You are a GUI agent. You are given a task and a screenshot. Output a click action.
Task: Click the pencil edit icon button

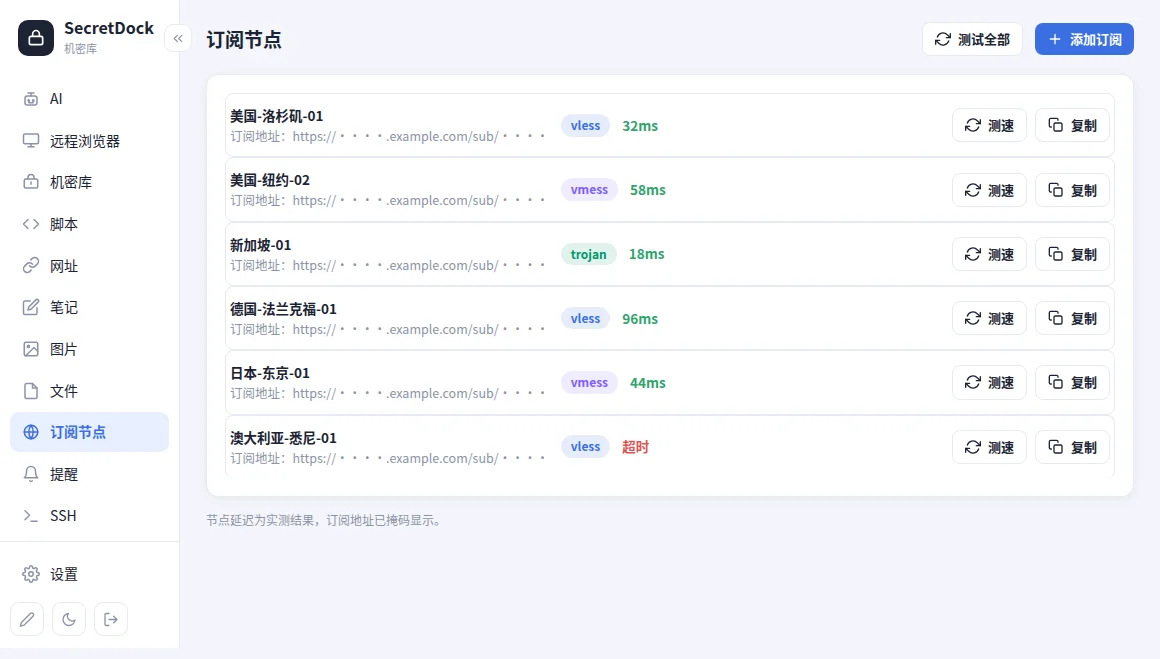coord(27,619)
